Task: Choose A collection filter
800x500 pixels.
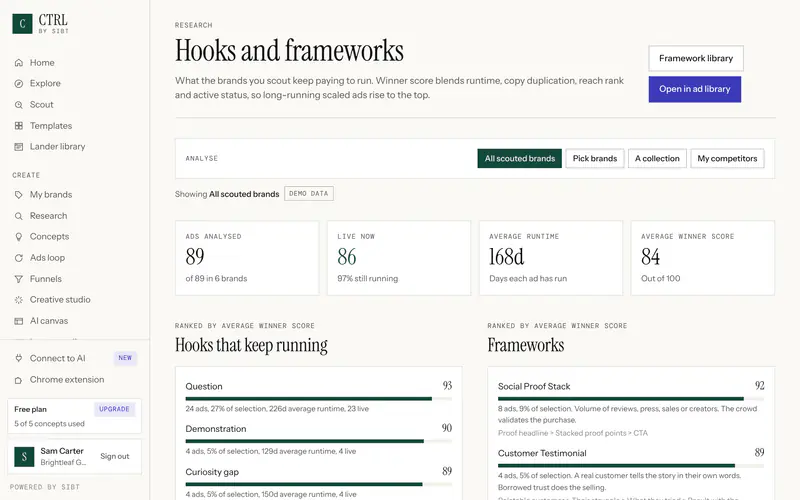Action: [x=657, y=159]
